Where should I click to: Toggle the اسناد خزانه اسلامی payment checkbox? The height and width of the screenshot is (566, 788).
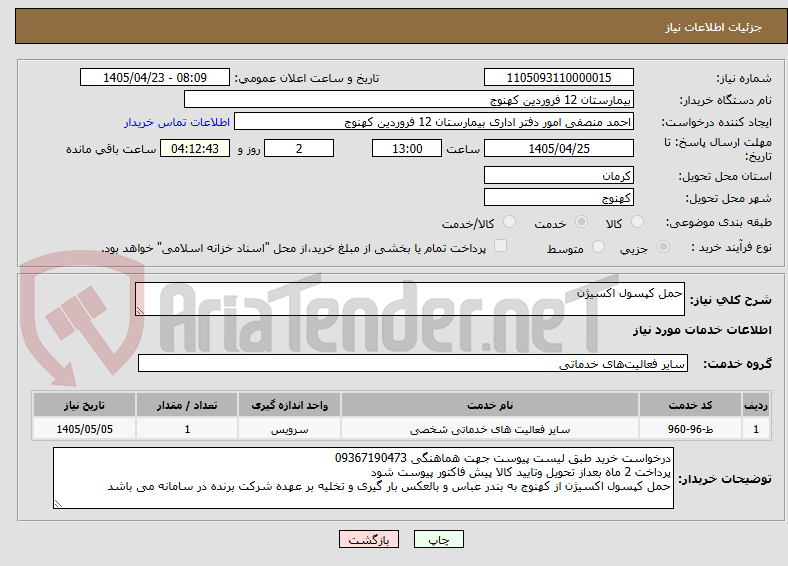(501, 246)
